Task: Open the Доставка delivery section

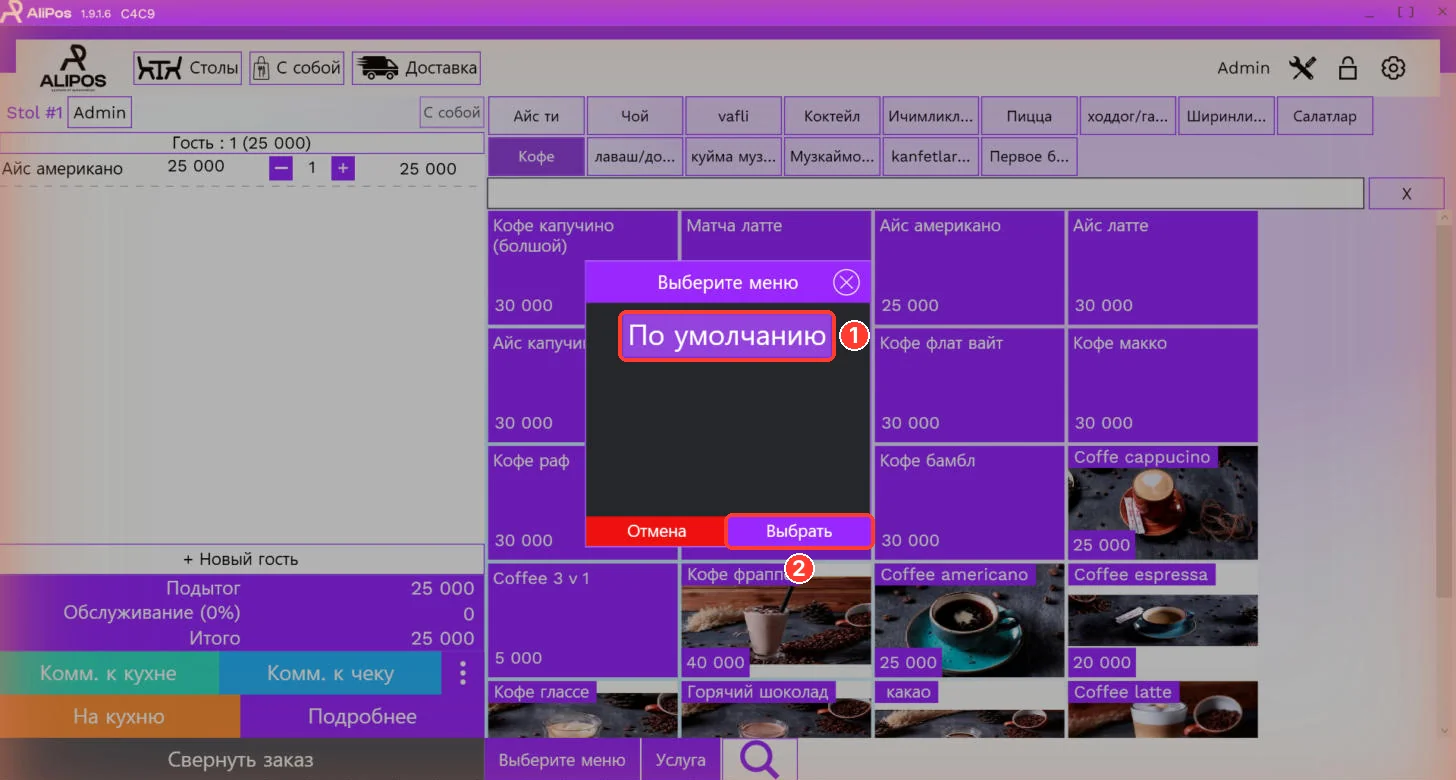Action: click(416, 68)
